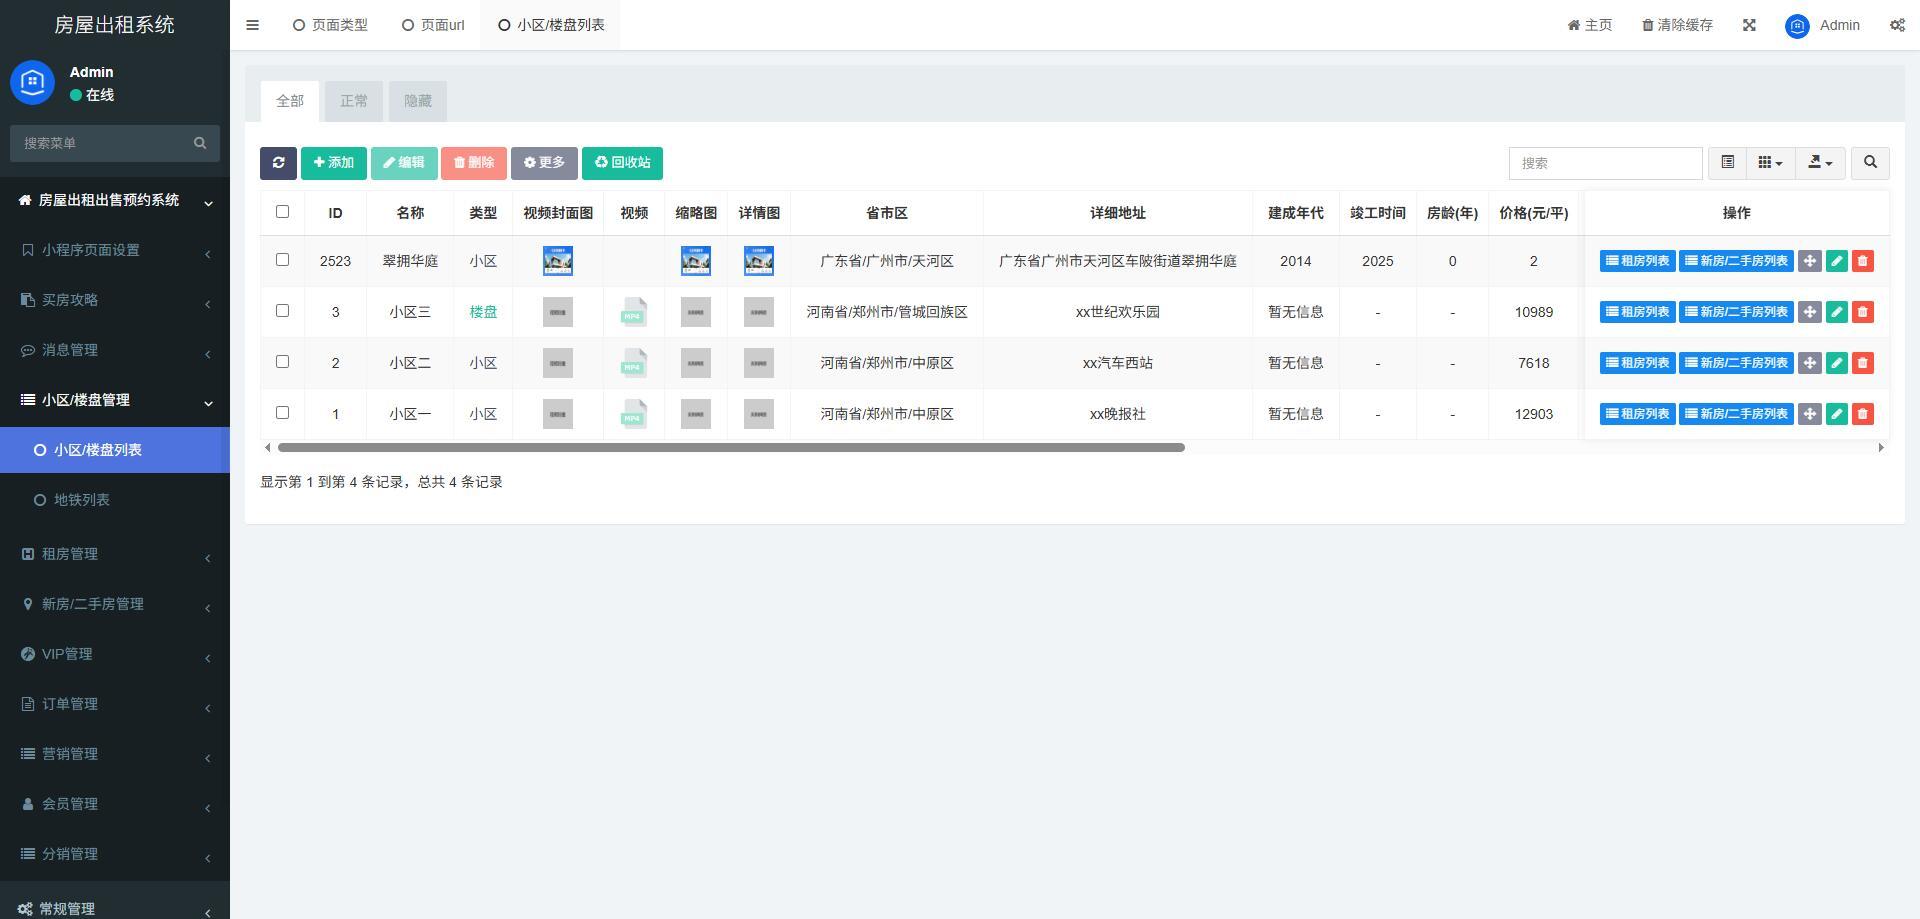Click the search magnifier button beside export
The width and height of the screenshot is (1920, 919).
coord(1870,163)
